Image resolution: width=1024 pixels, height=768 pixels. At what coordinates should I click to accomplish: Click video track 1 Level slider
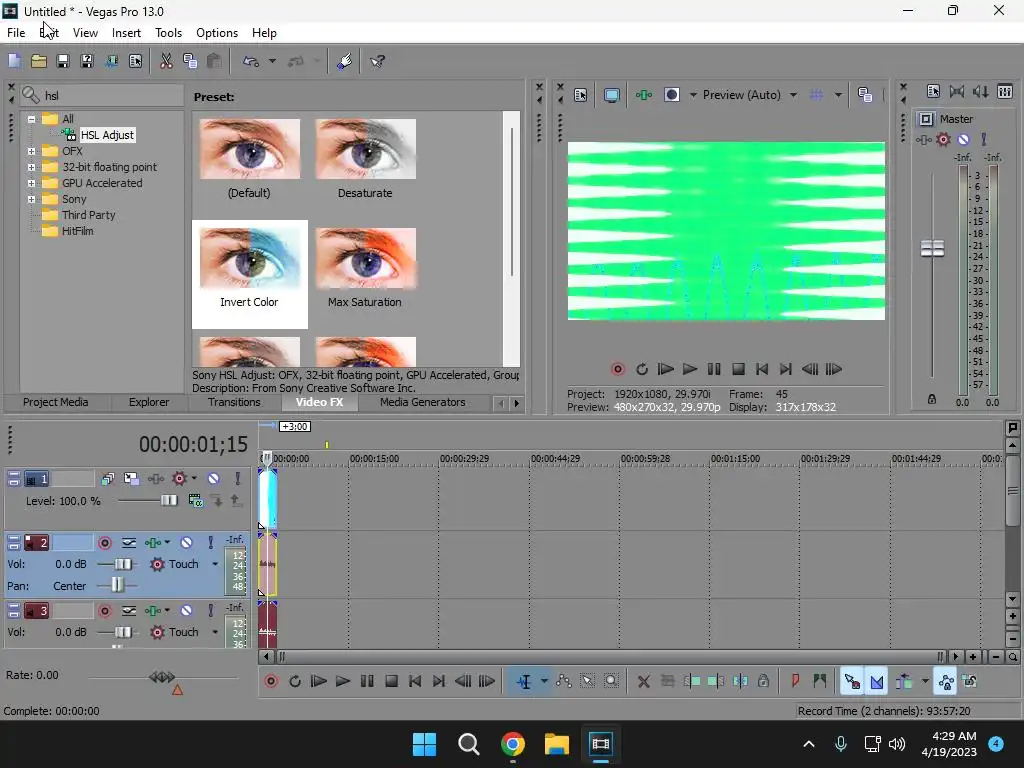168,501
